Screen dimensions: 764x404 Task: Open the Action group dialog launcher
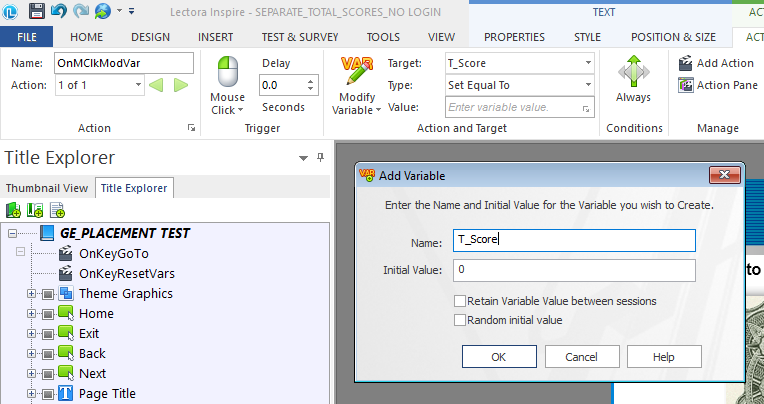click(191, 128)
